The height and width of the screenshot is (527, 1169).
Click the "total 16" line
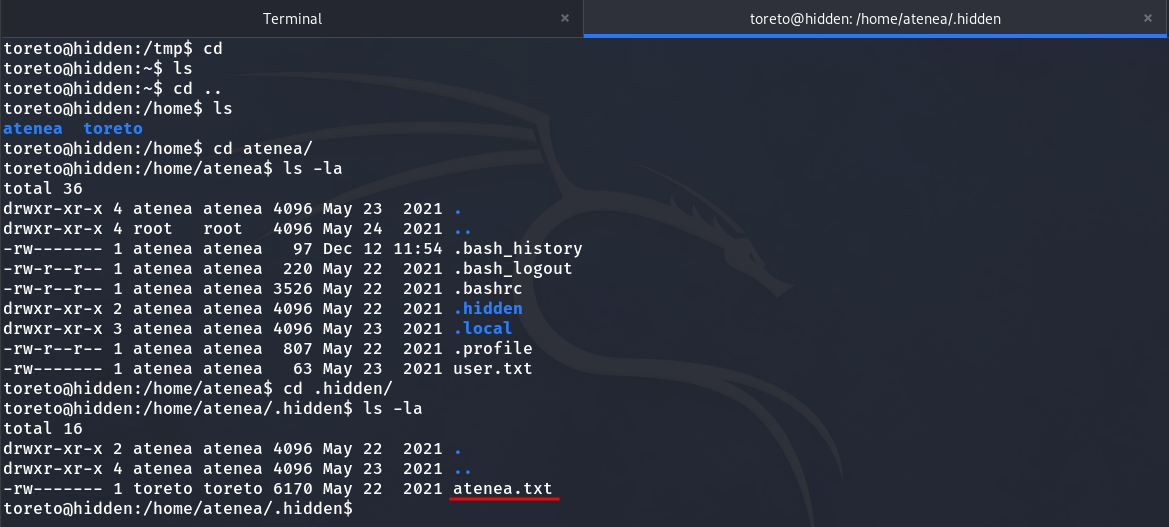coord(43,428)
